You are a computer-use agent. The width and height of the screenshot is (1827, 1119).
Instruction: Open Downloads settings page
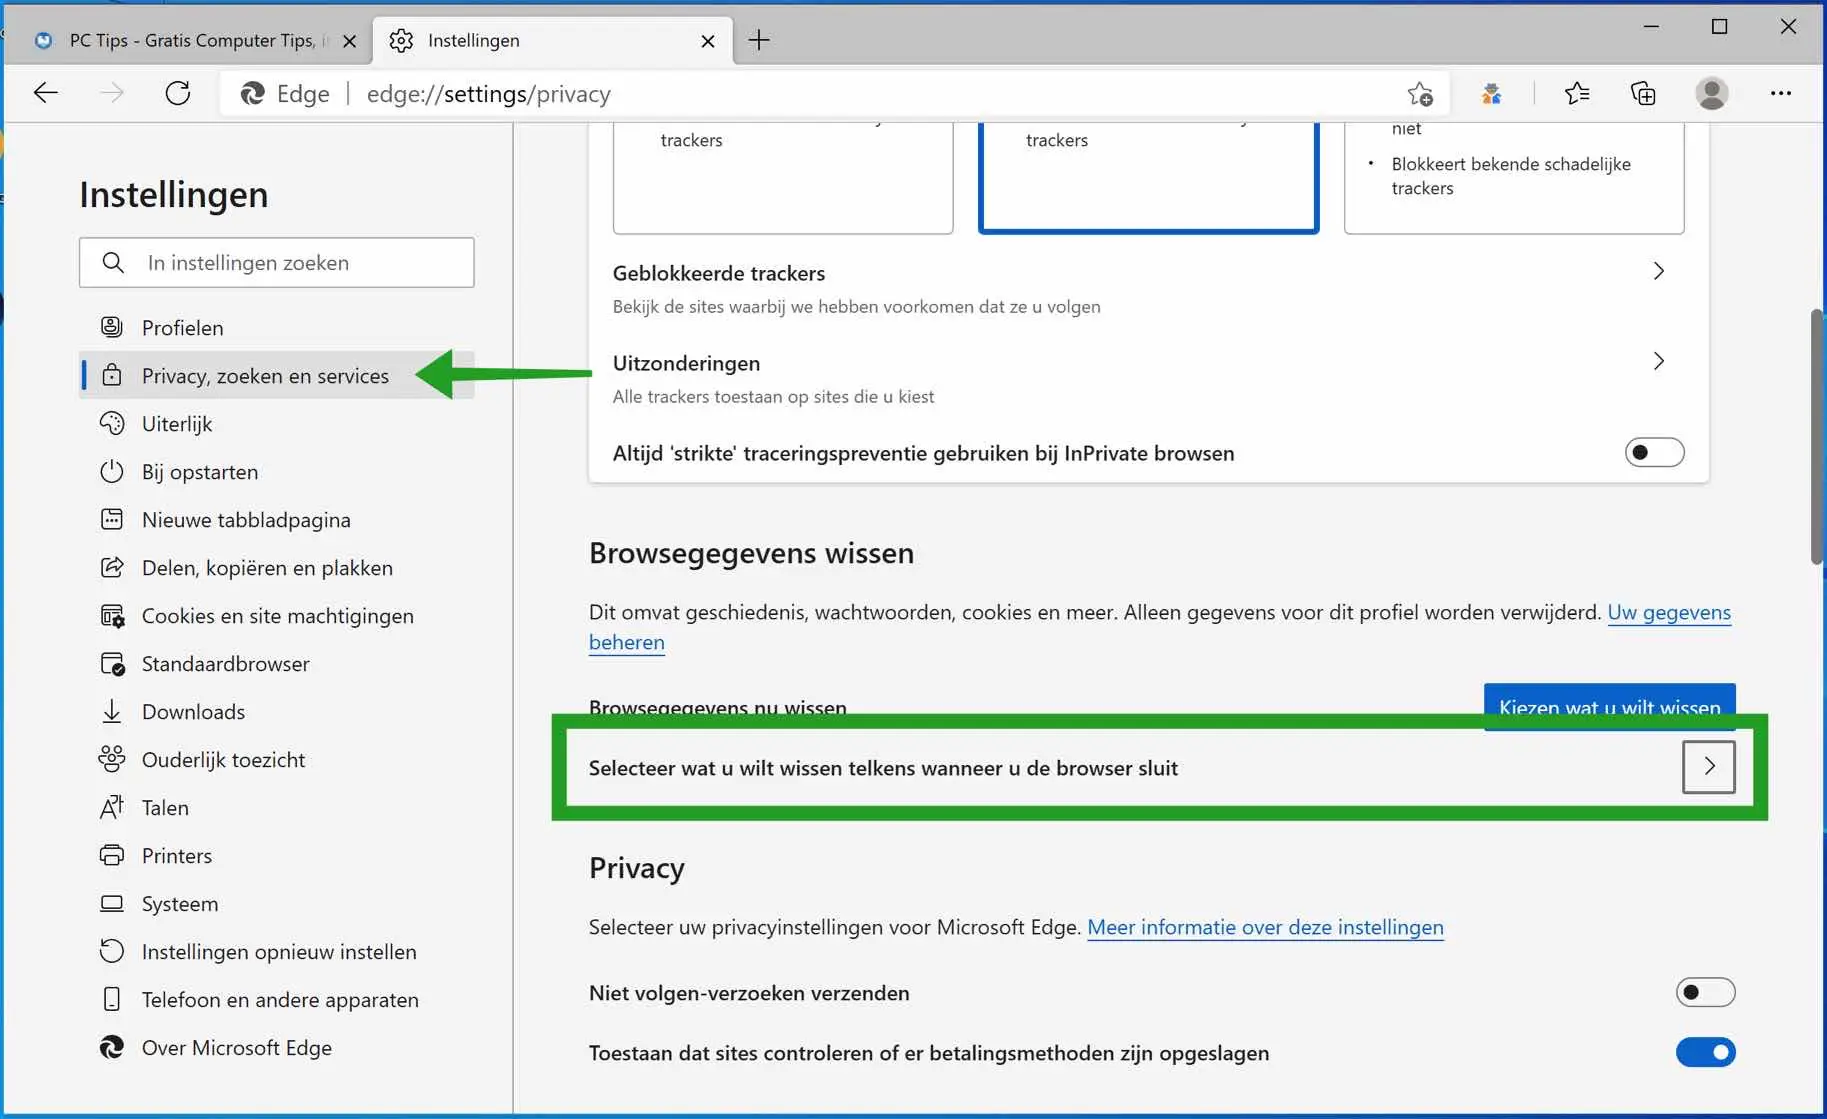[x=277, y=711]
